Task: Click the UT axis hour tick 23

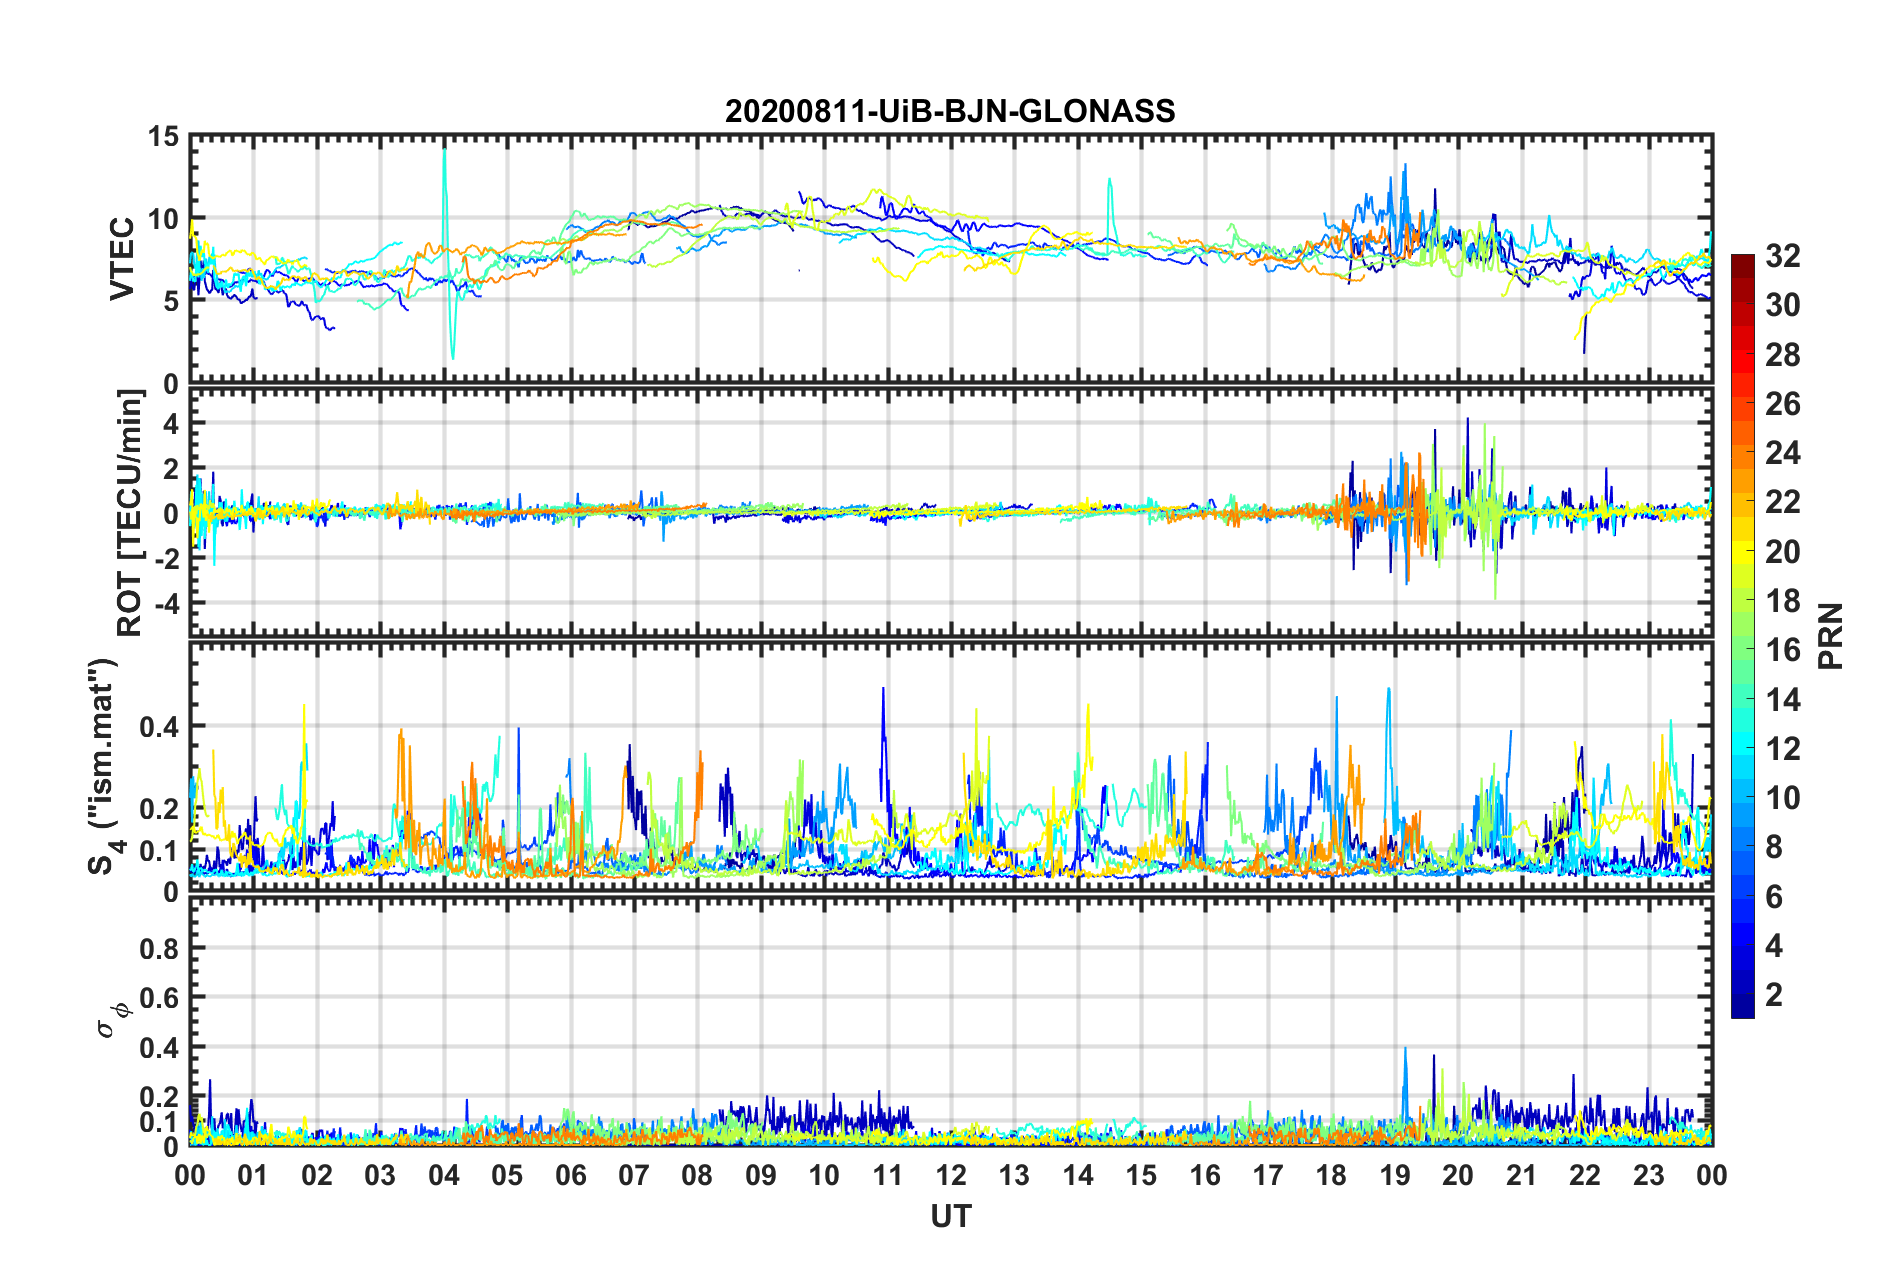Action: click(x=1649, y=1175)
